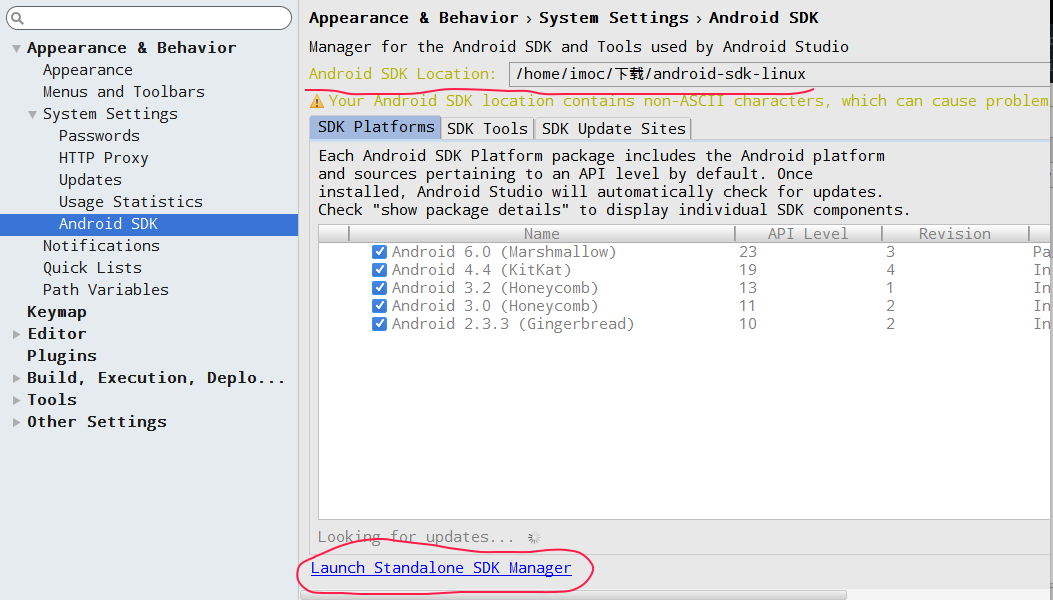The width and height of the screenshot is (1053, 600).
Task: Expand the Editor section arrow
Action: point(16,334)
